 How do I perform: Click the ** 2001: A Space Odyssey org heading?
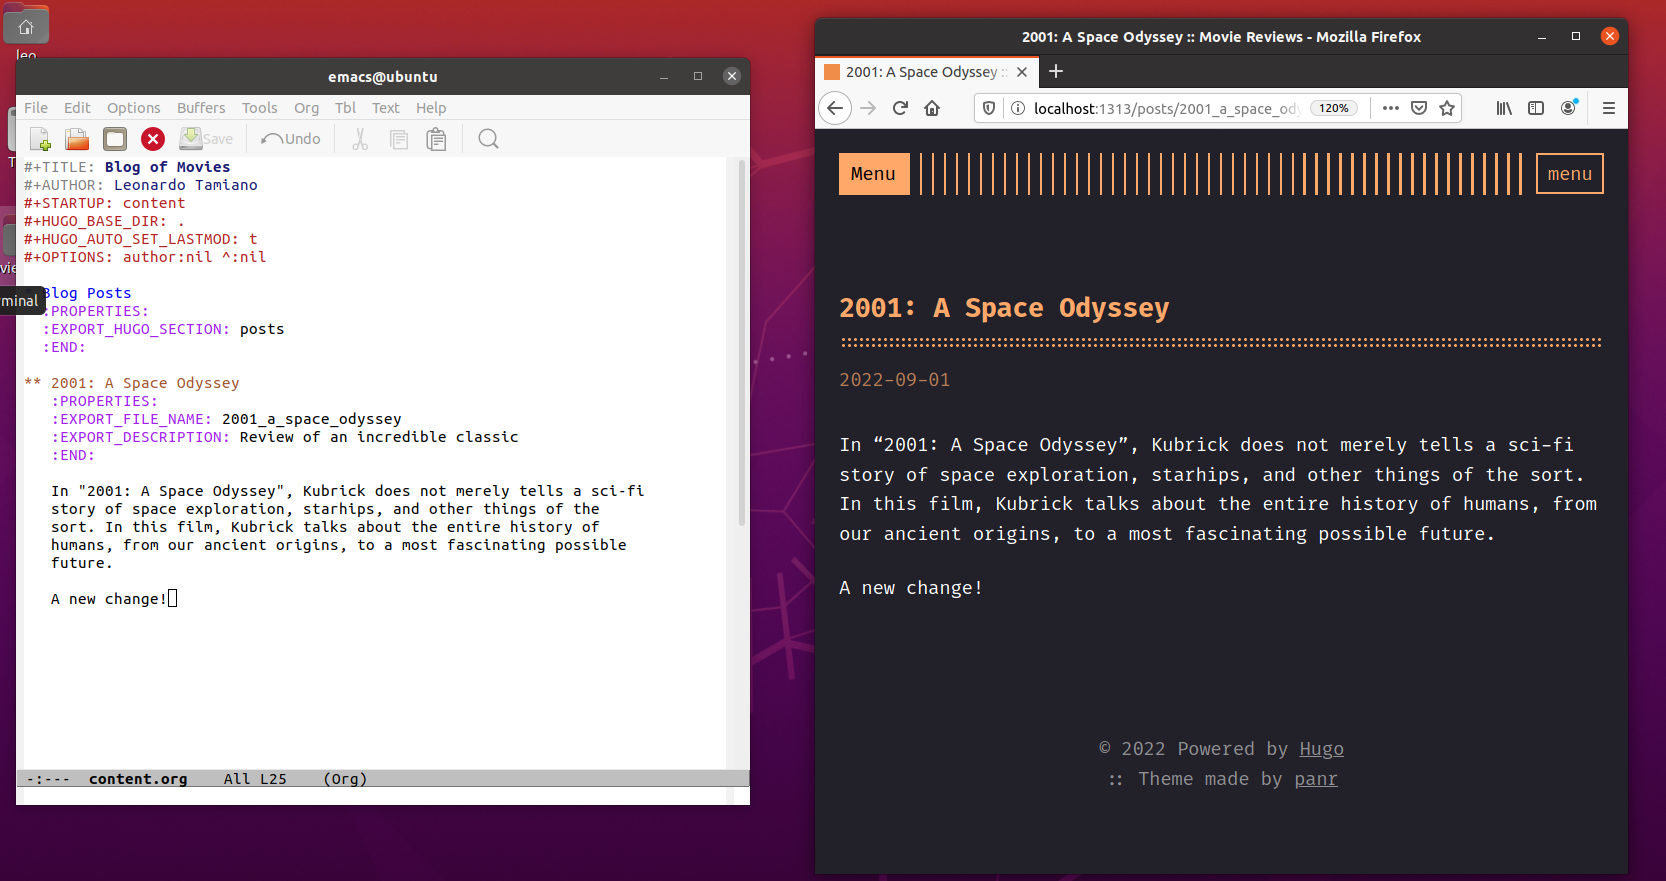pos(132,383)
